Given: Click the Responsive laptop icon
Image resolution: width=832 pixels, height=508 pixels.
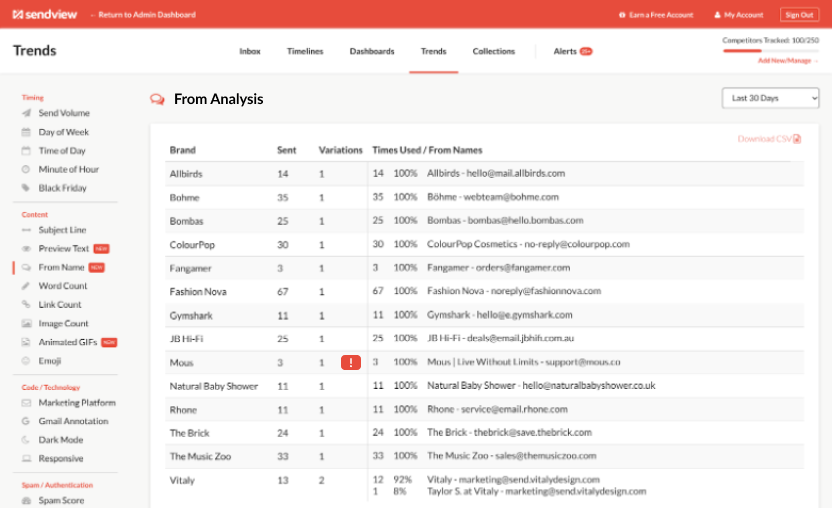Looking at the screenshot, I should click(26, 458).
